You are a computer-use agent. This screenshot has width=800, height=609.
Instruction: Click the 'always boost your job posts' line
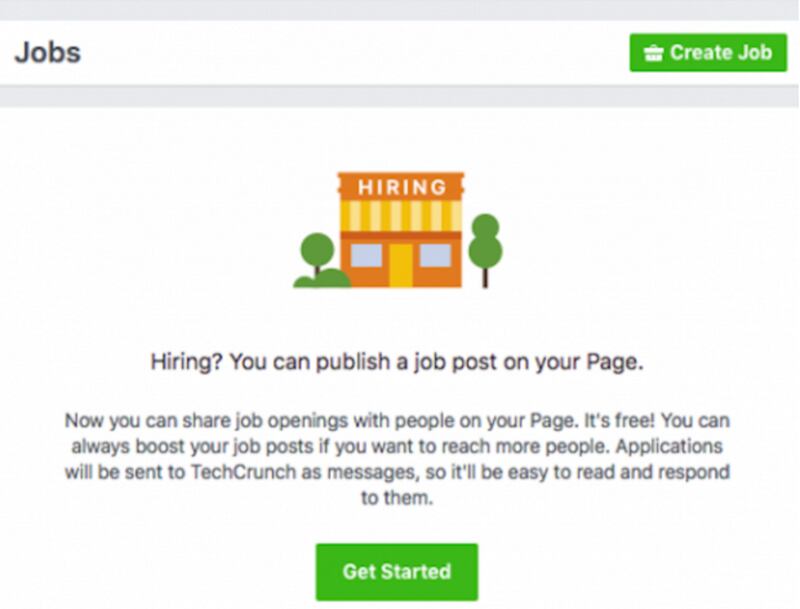(x=192, y=446)
